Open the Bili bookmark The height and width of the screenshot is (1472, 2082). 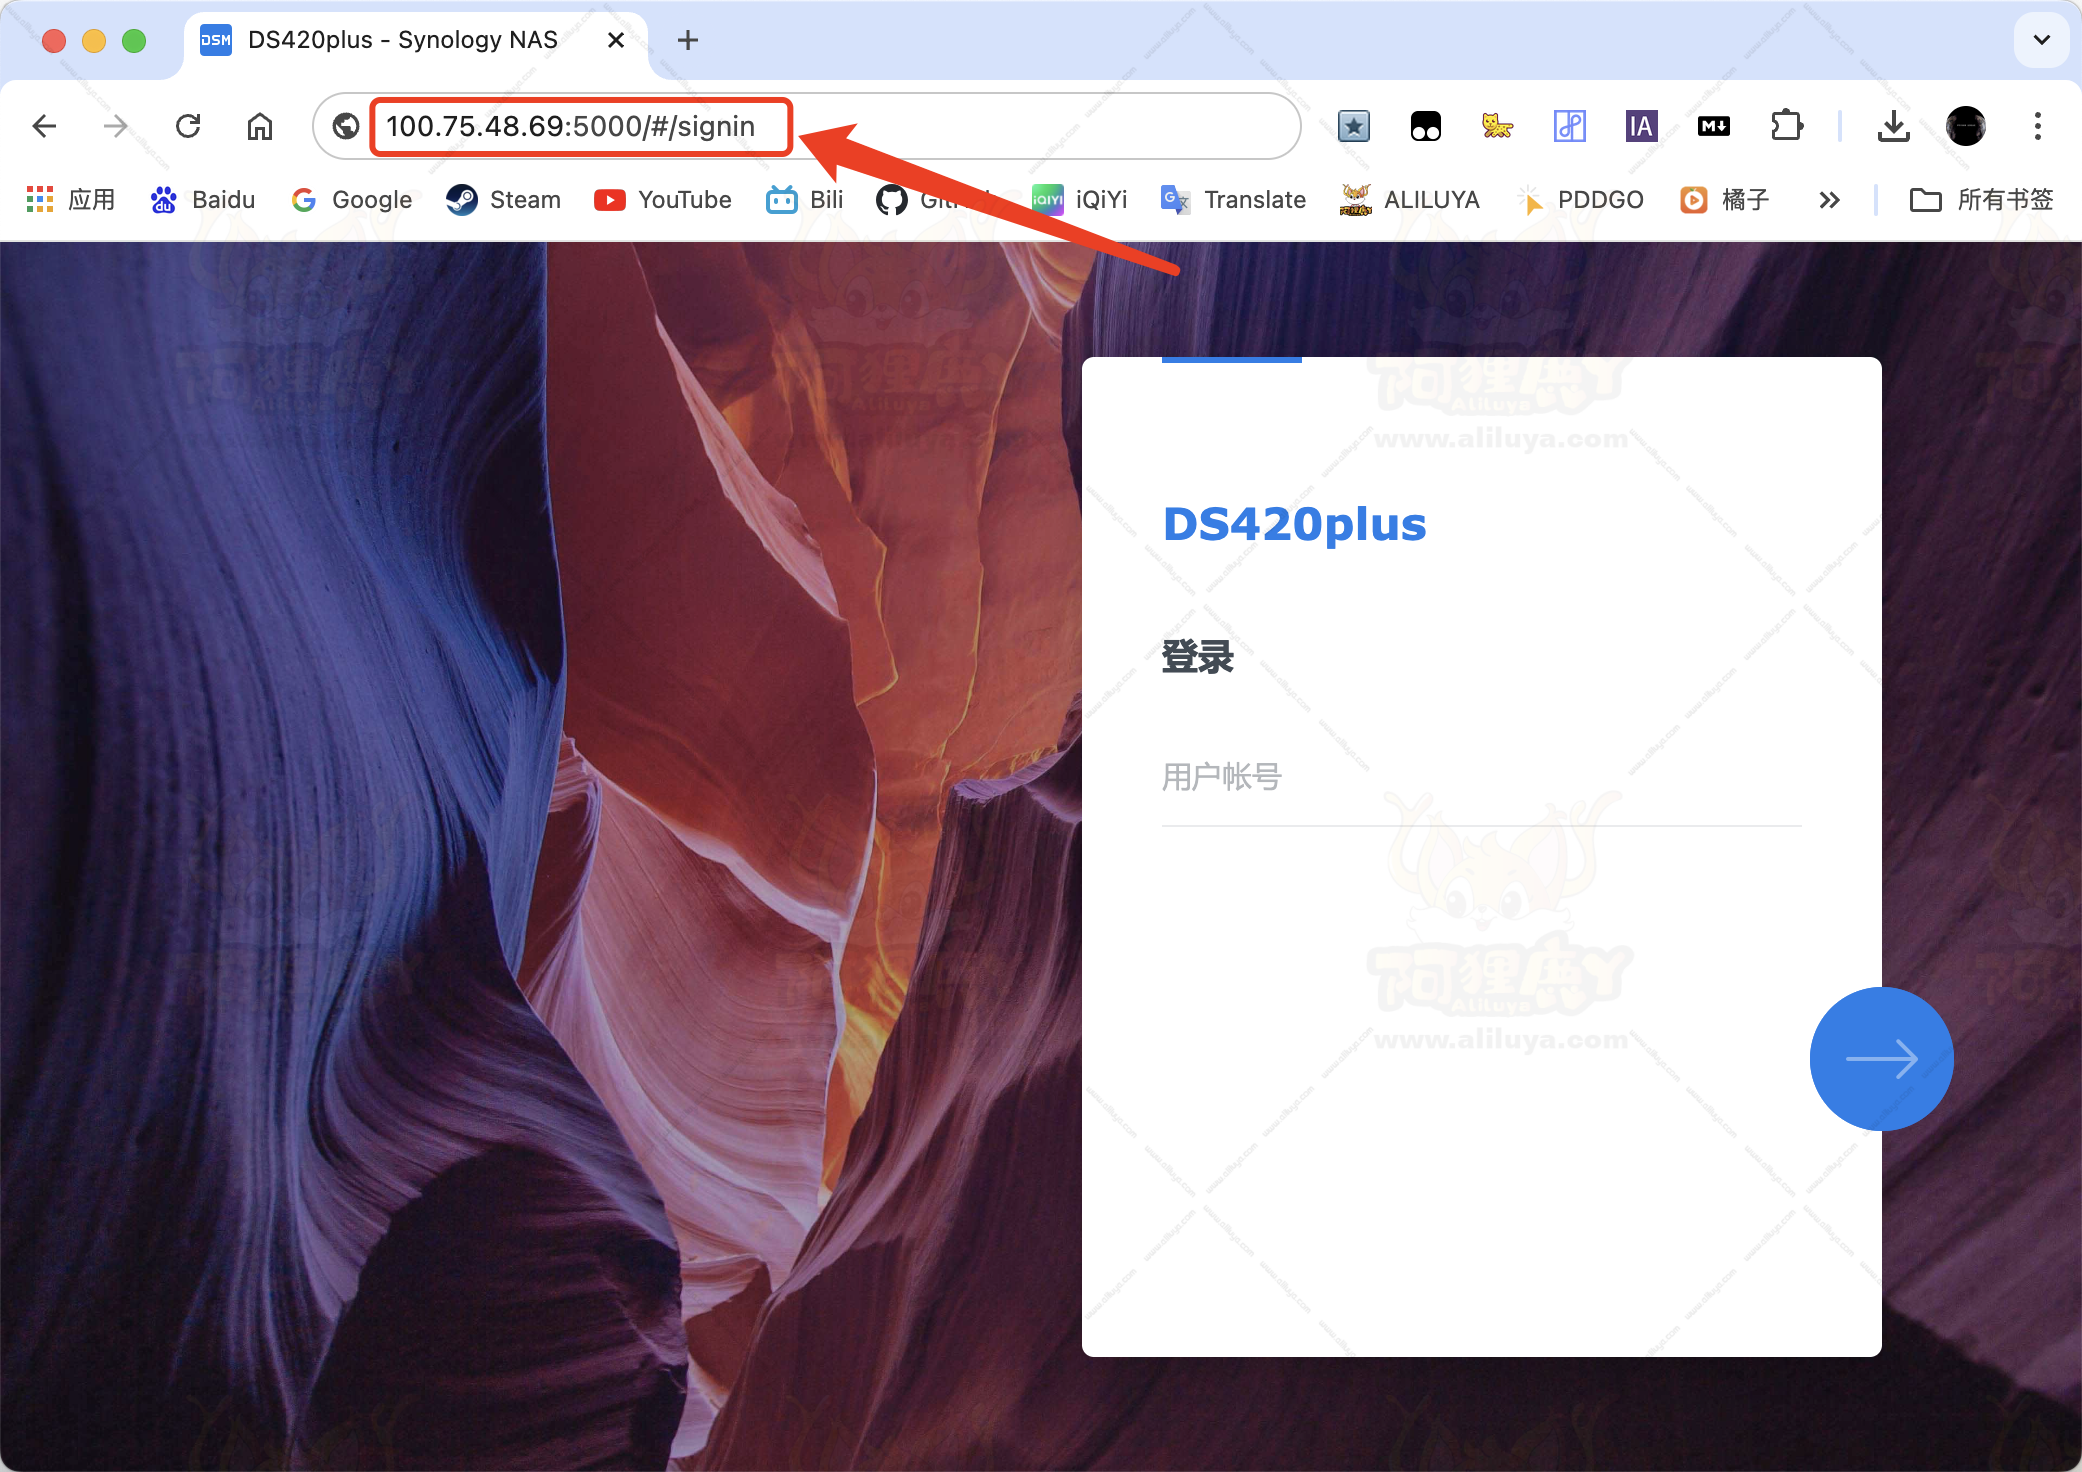pos(805,200)
